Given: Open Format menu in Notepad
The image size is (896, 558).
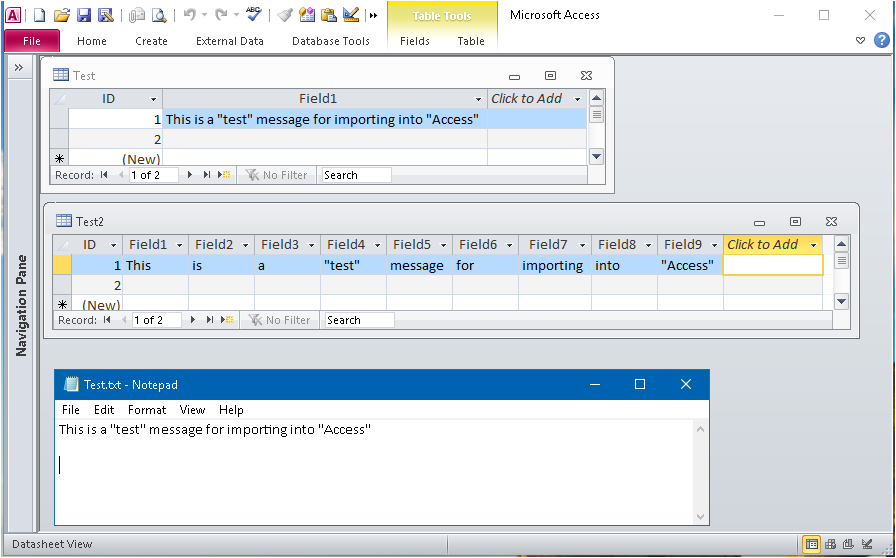Looking at the screenshot, I should pos(147,410).
